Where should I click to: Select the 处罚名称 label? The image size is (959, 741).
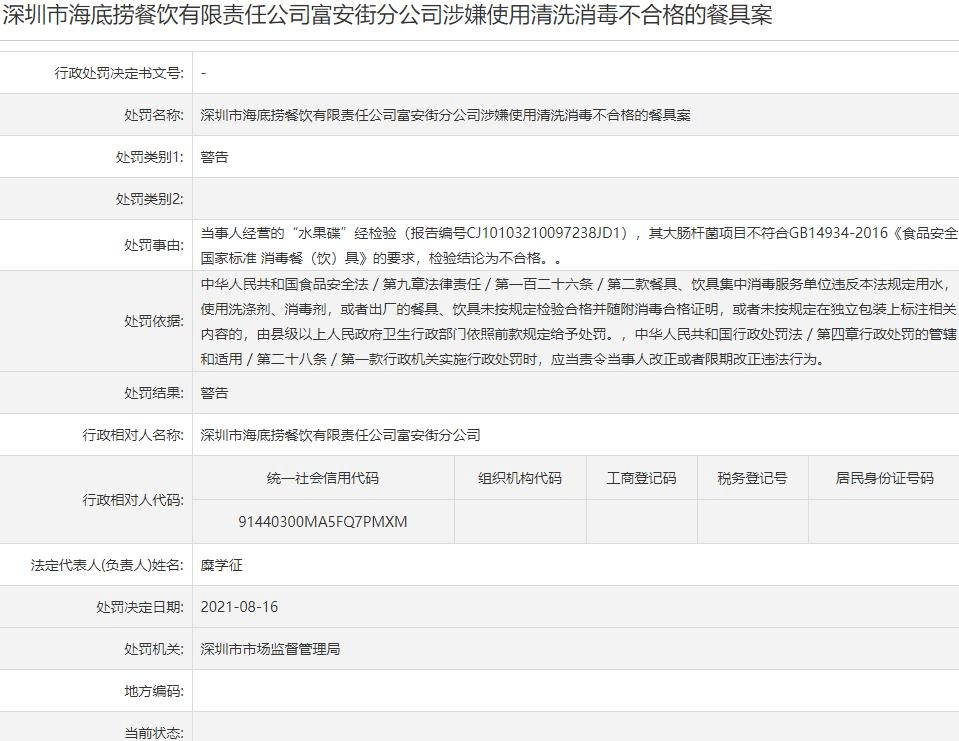tap(154, 115)
